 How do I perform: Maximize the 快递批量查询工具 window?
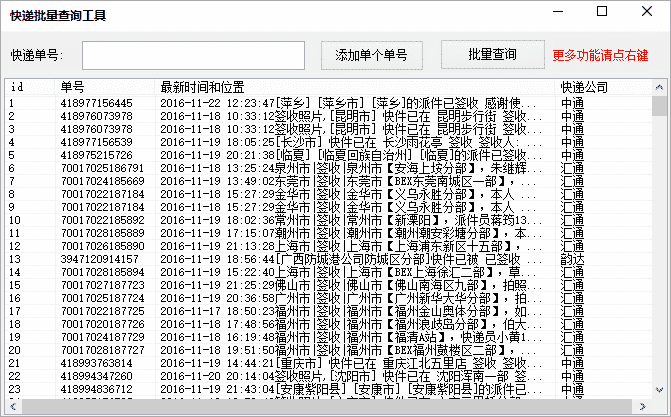(x=601, y=12)
